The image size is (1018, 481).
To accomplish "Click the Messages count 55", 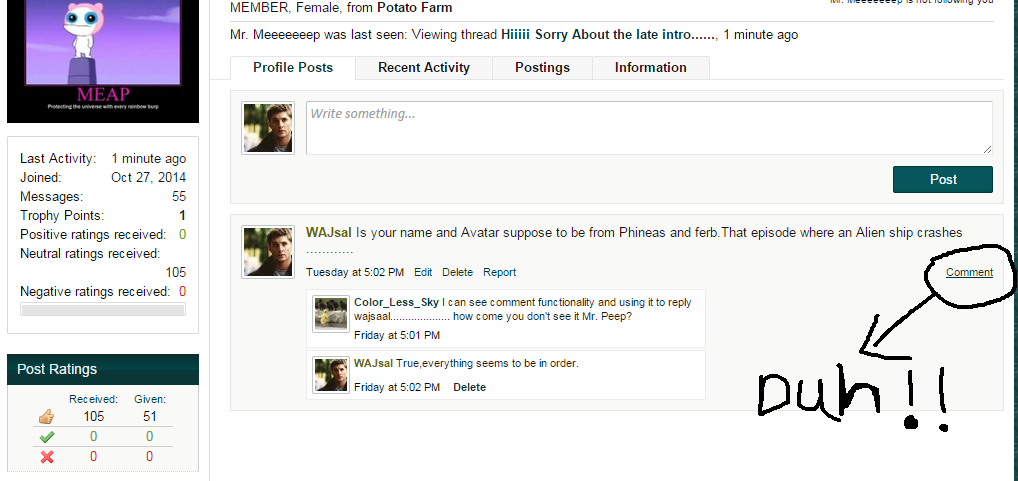I will coord(179,196).
